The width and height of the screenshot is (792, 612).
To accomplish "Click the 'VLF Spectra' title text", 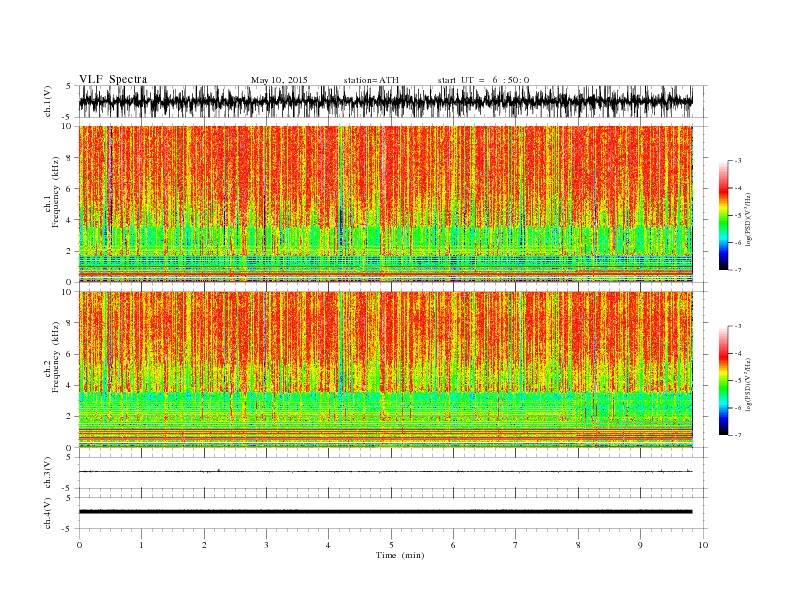I will tap(113, 79).
